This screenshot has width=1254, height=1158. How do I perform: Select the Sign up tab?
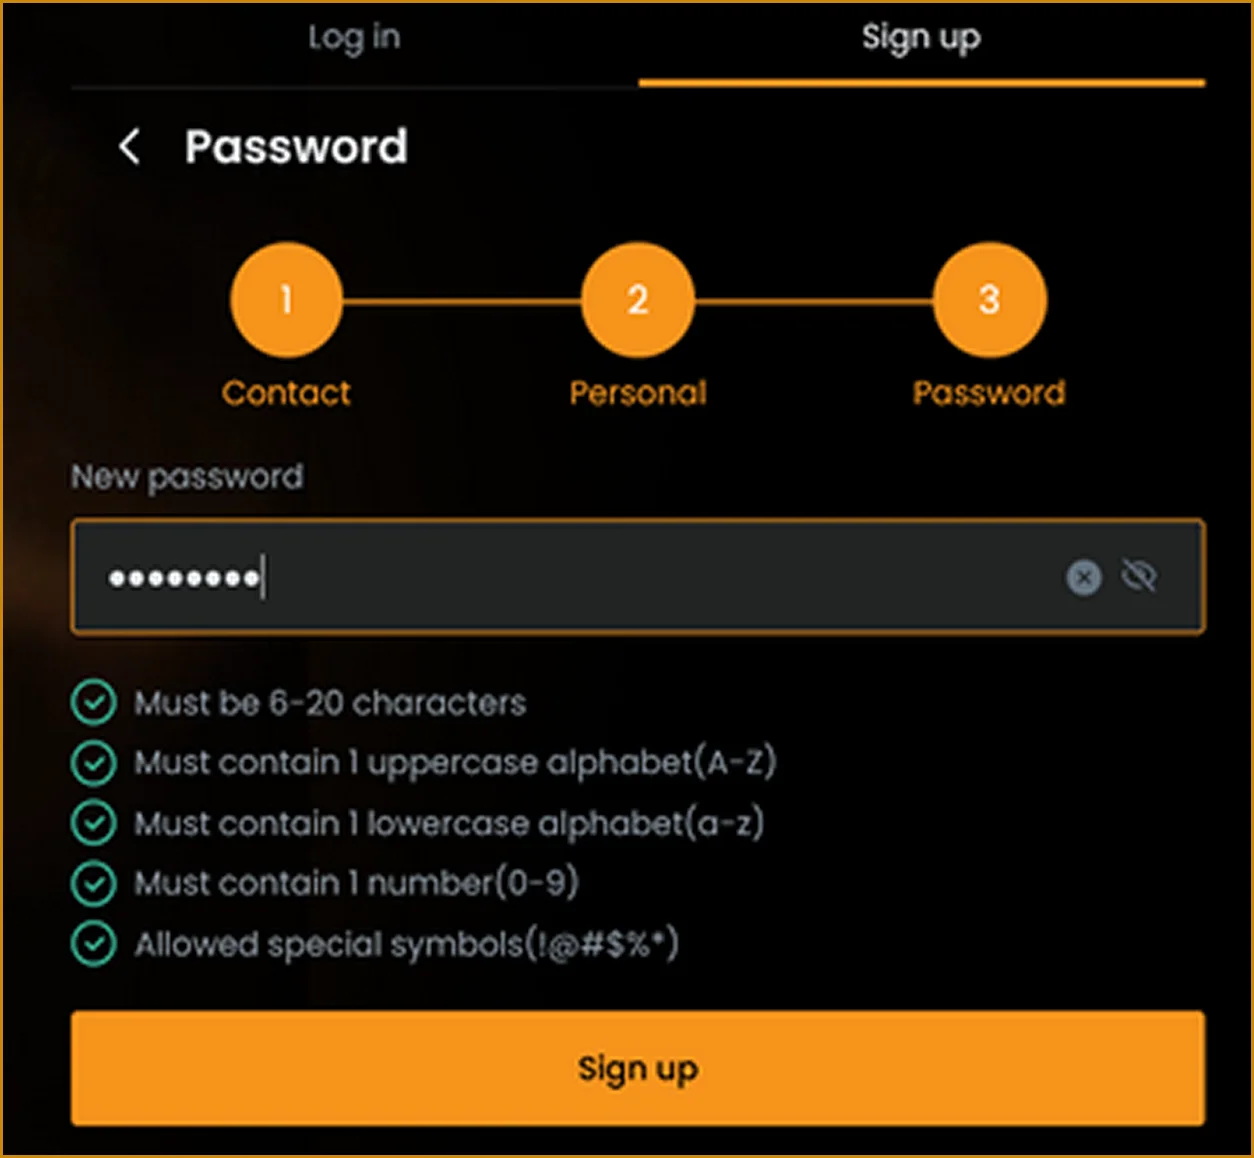tap(921, 38)
